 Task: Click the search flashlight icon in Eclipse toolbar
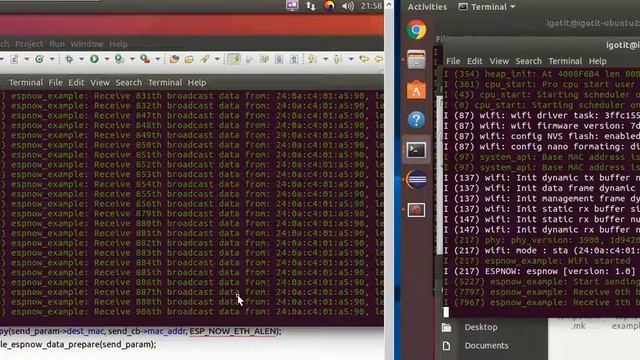pyautogui.click(x=204, y=60)
